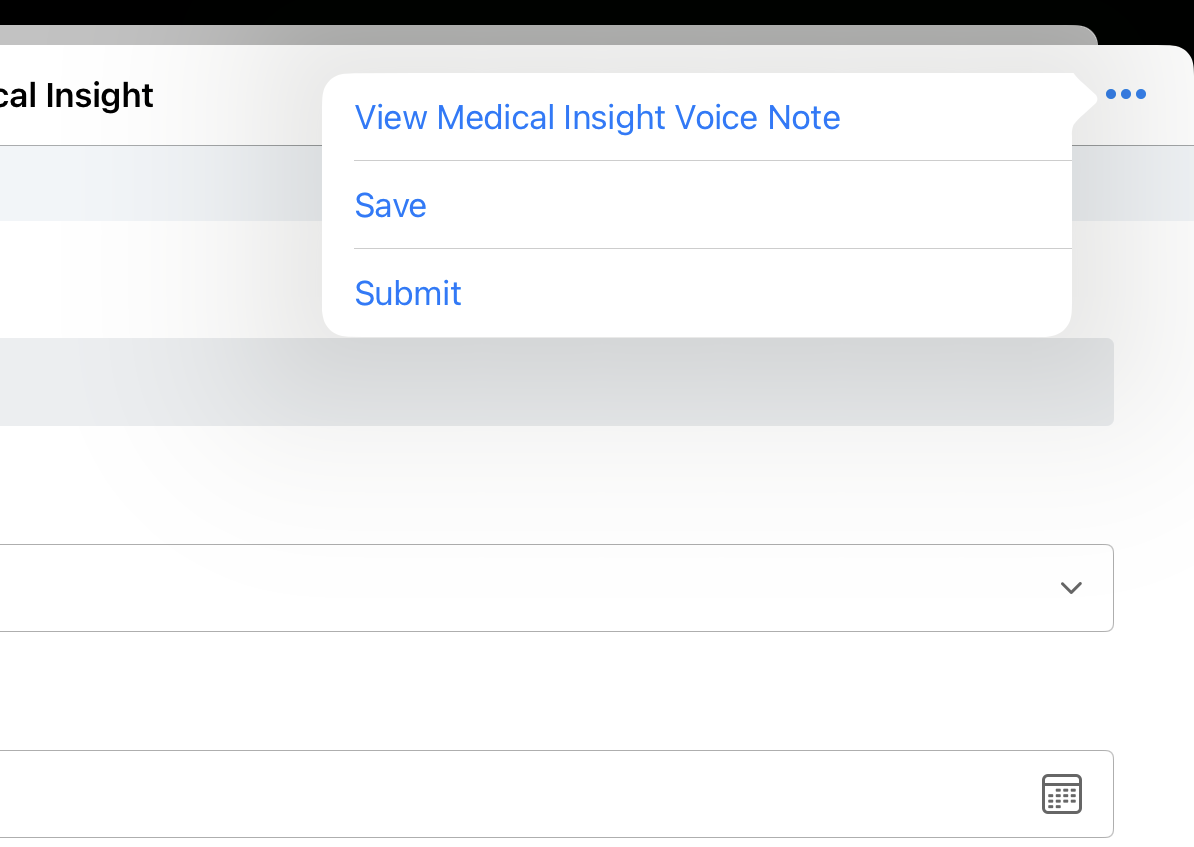Click the three-dot more options icon

pyautogui.click(x=1125, y=95)
